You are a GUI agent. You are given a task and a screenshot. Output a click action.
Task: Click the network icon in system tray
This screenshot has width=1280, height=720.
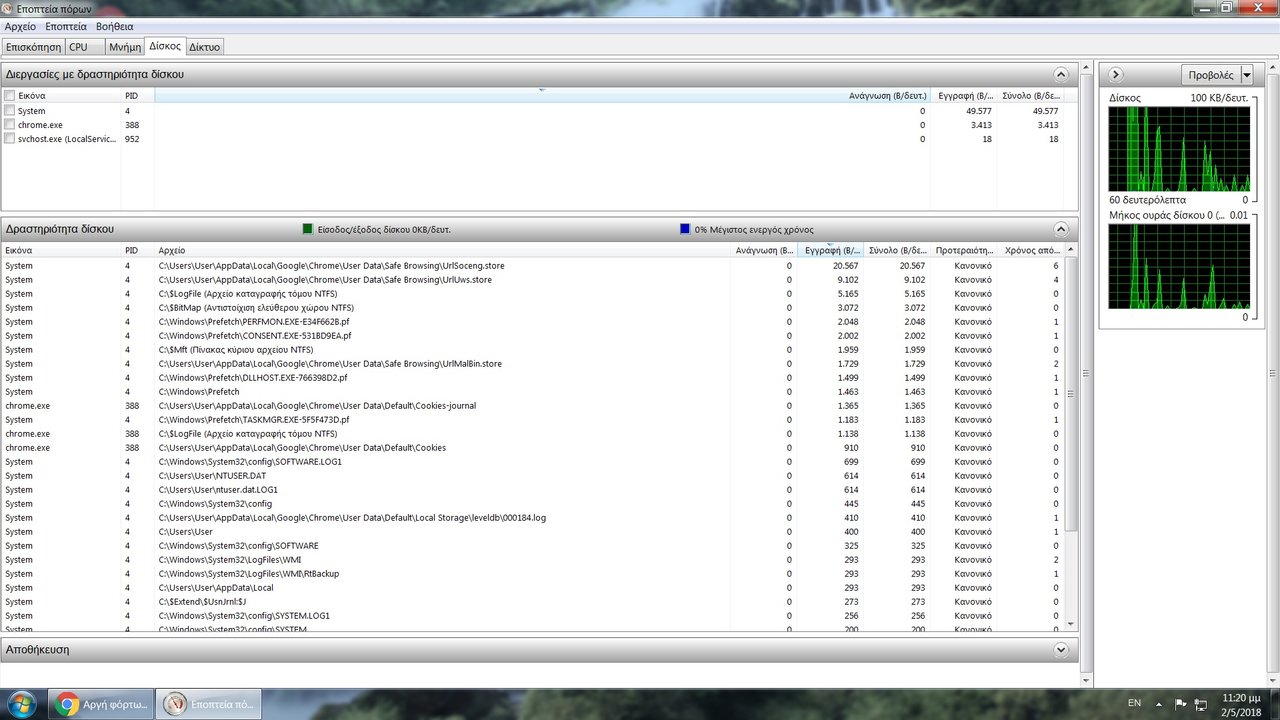pyautogui.click(x=1200, y=703)
